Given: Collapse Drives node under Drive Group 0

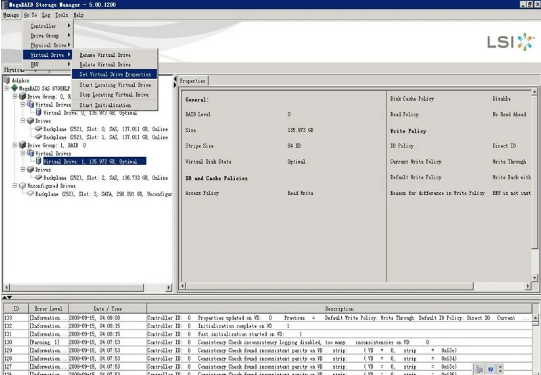Looking at the screenshot, I should (x=23, y=121).
